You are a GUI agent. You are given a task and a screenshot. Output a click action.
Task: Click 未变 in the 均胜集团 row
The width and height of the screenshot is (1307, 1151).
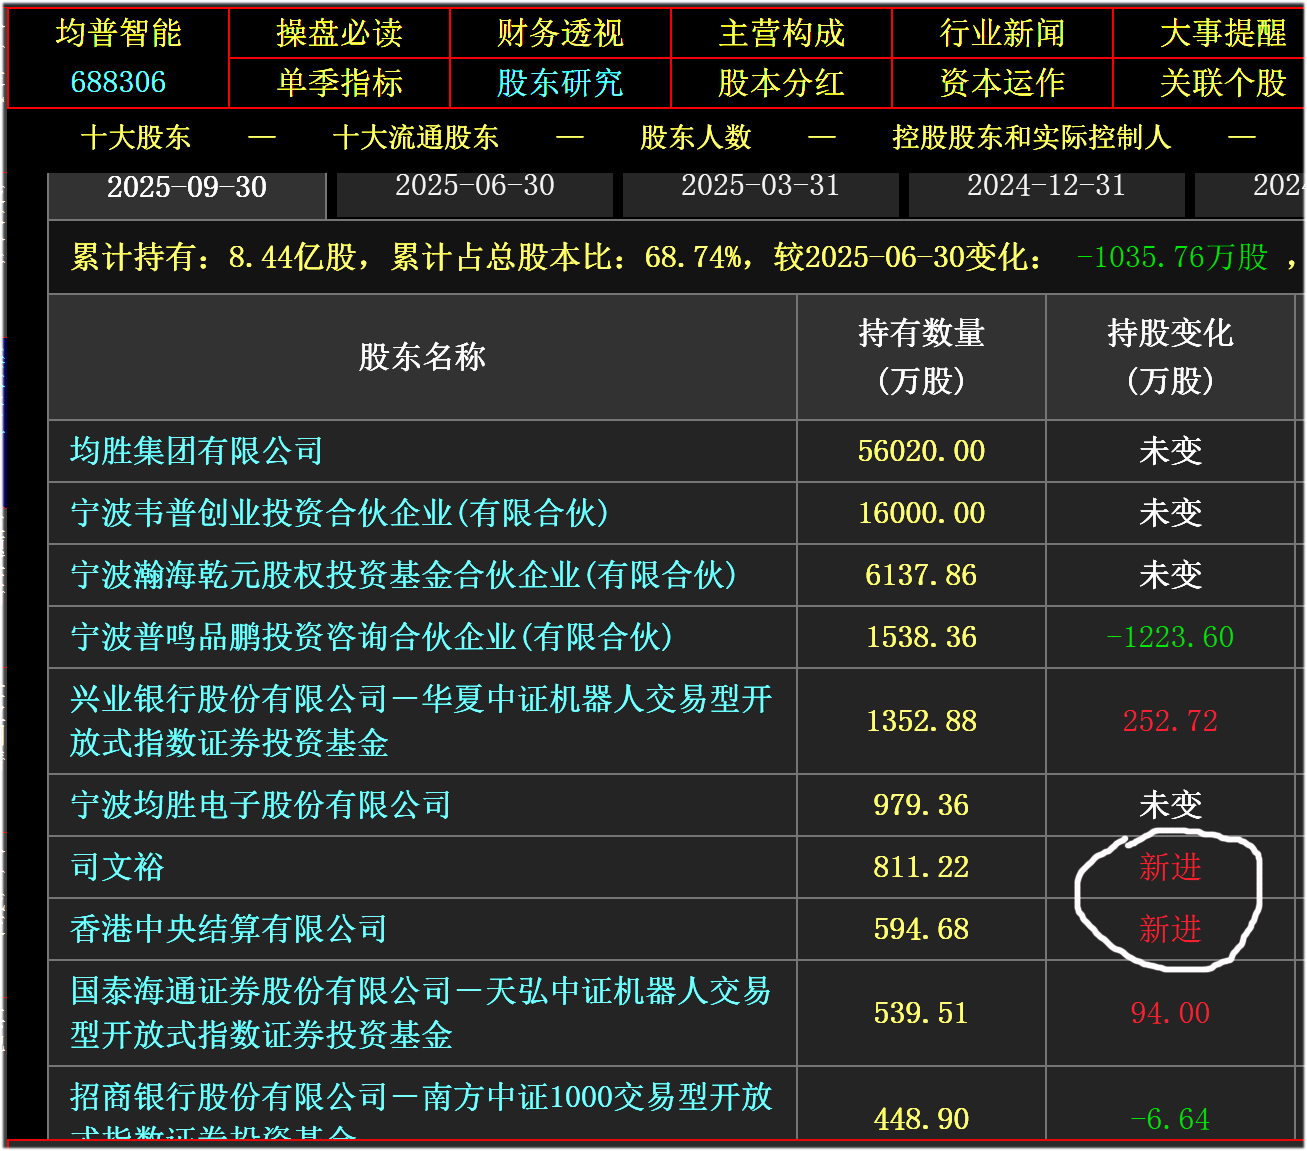tap(1170, 451)
